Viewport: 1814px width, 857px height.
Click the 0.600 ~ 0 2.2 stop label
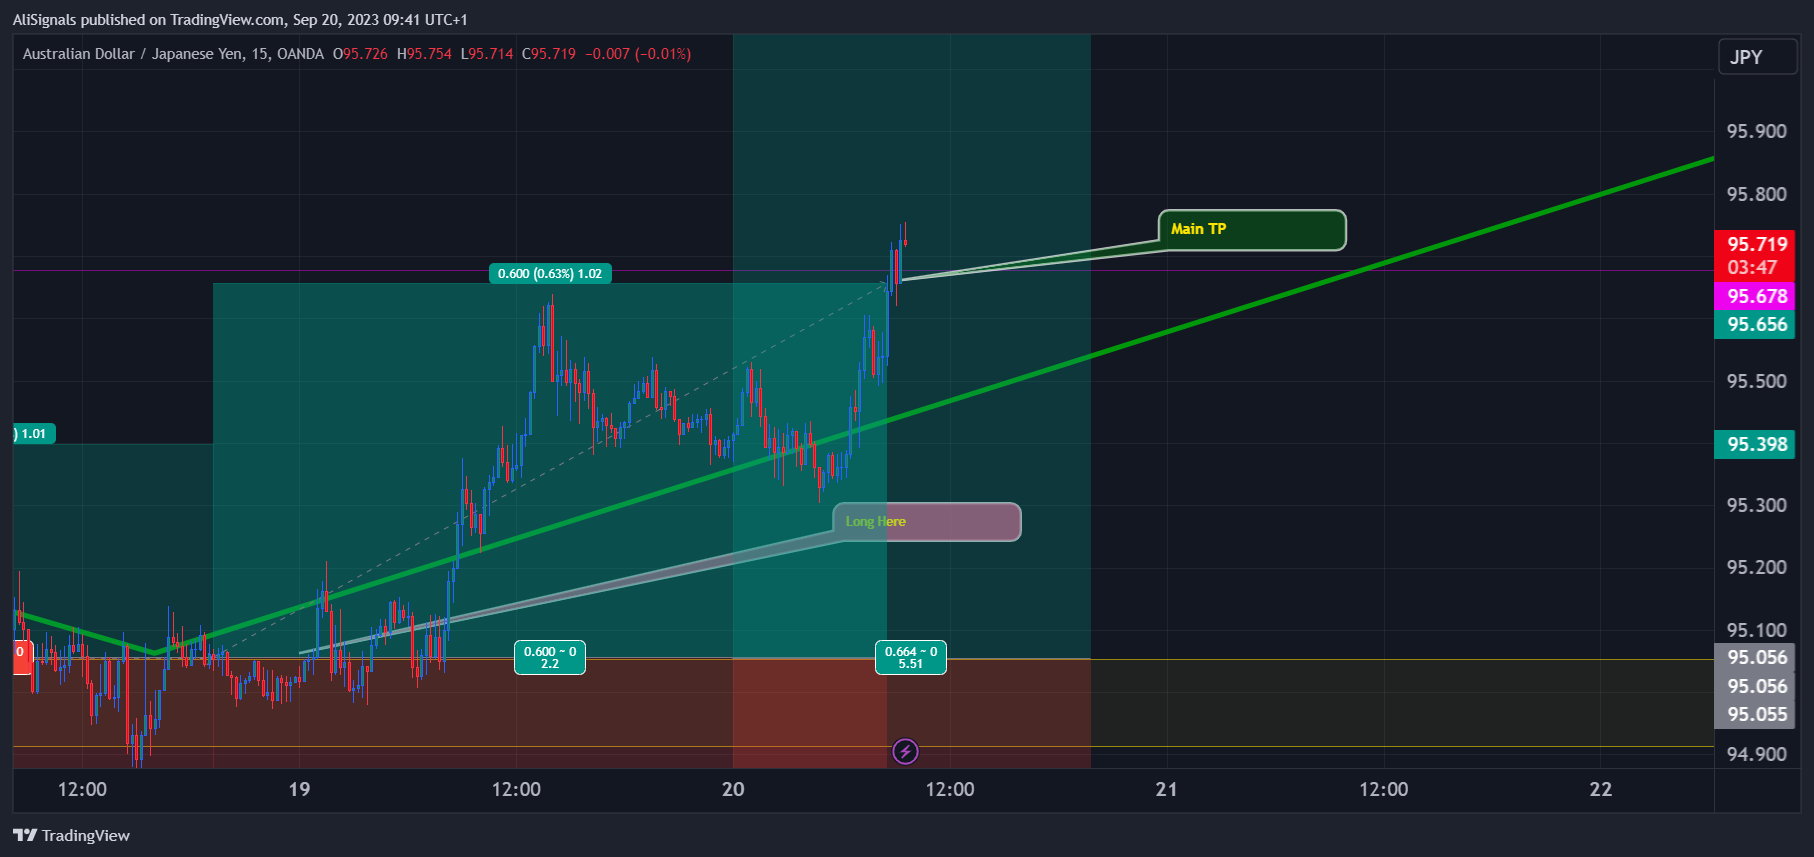(x=550, y=657)
